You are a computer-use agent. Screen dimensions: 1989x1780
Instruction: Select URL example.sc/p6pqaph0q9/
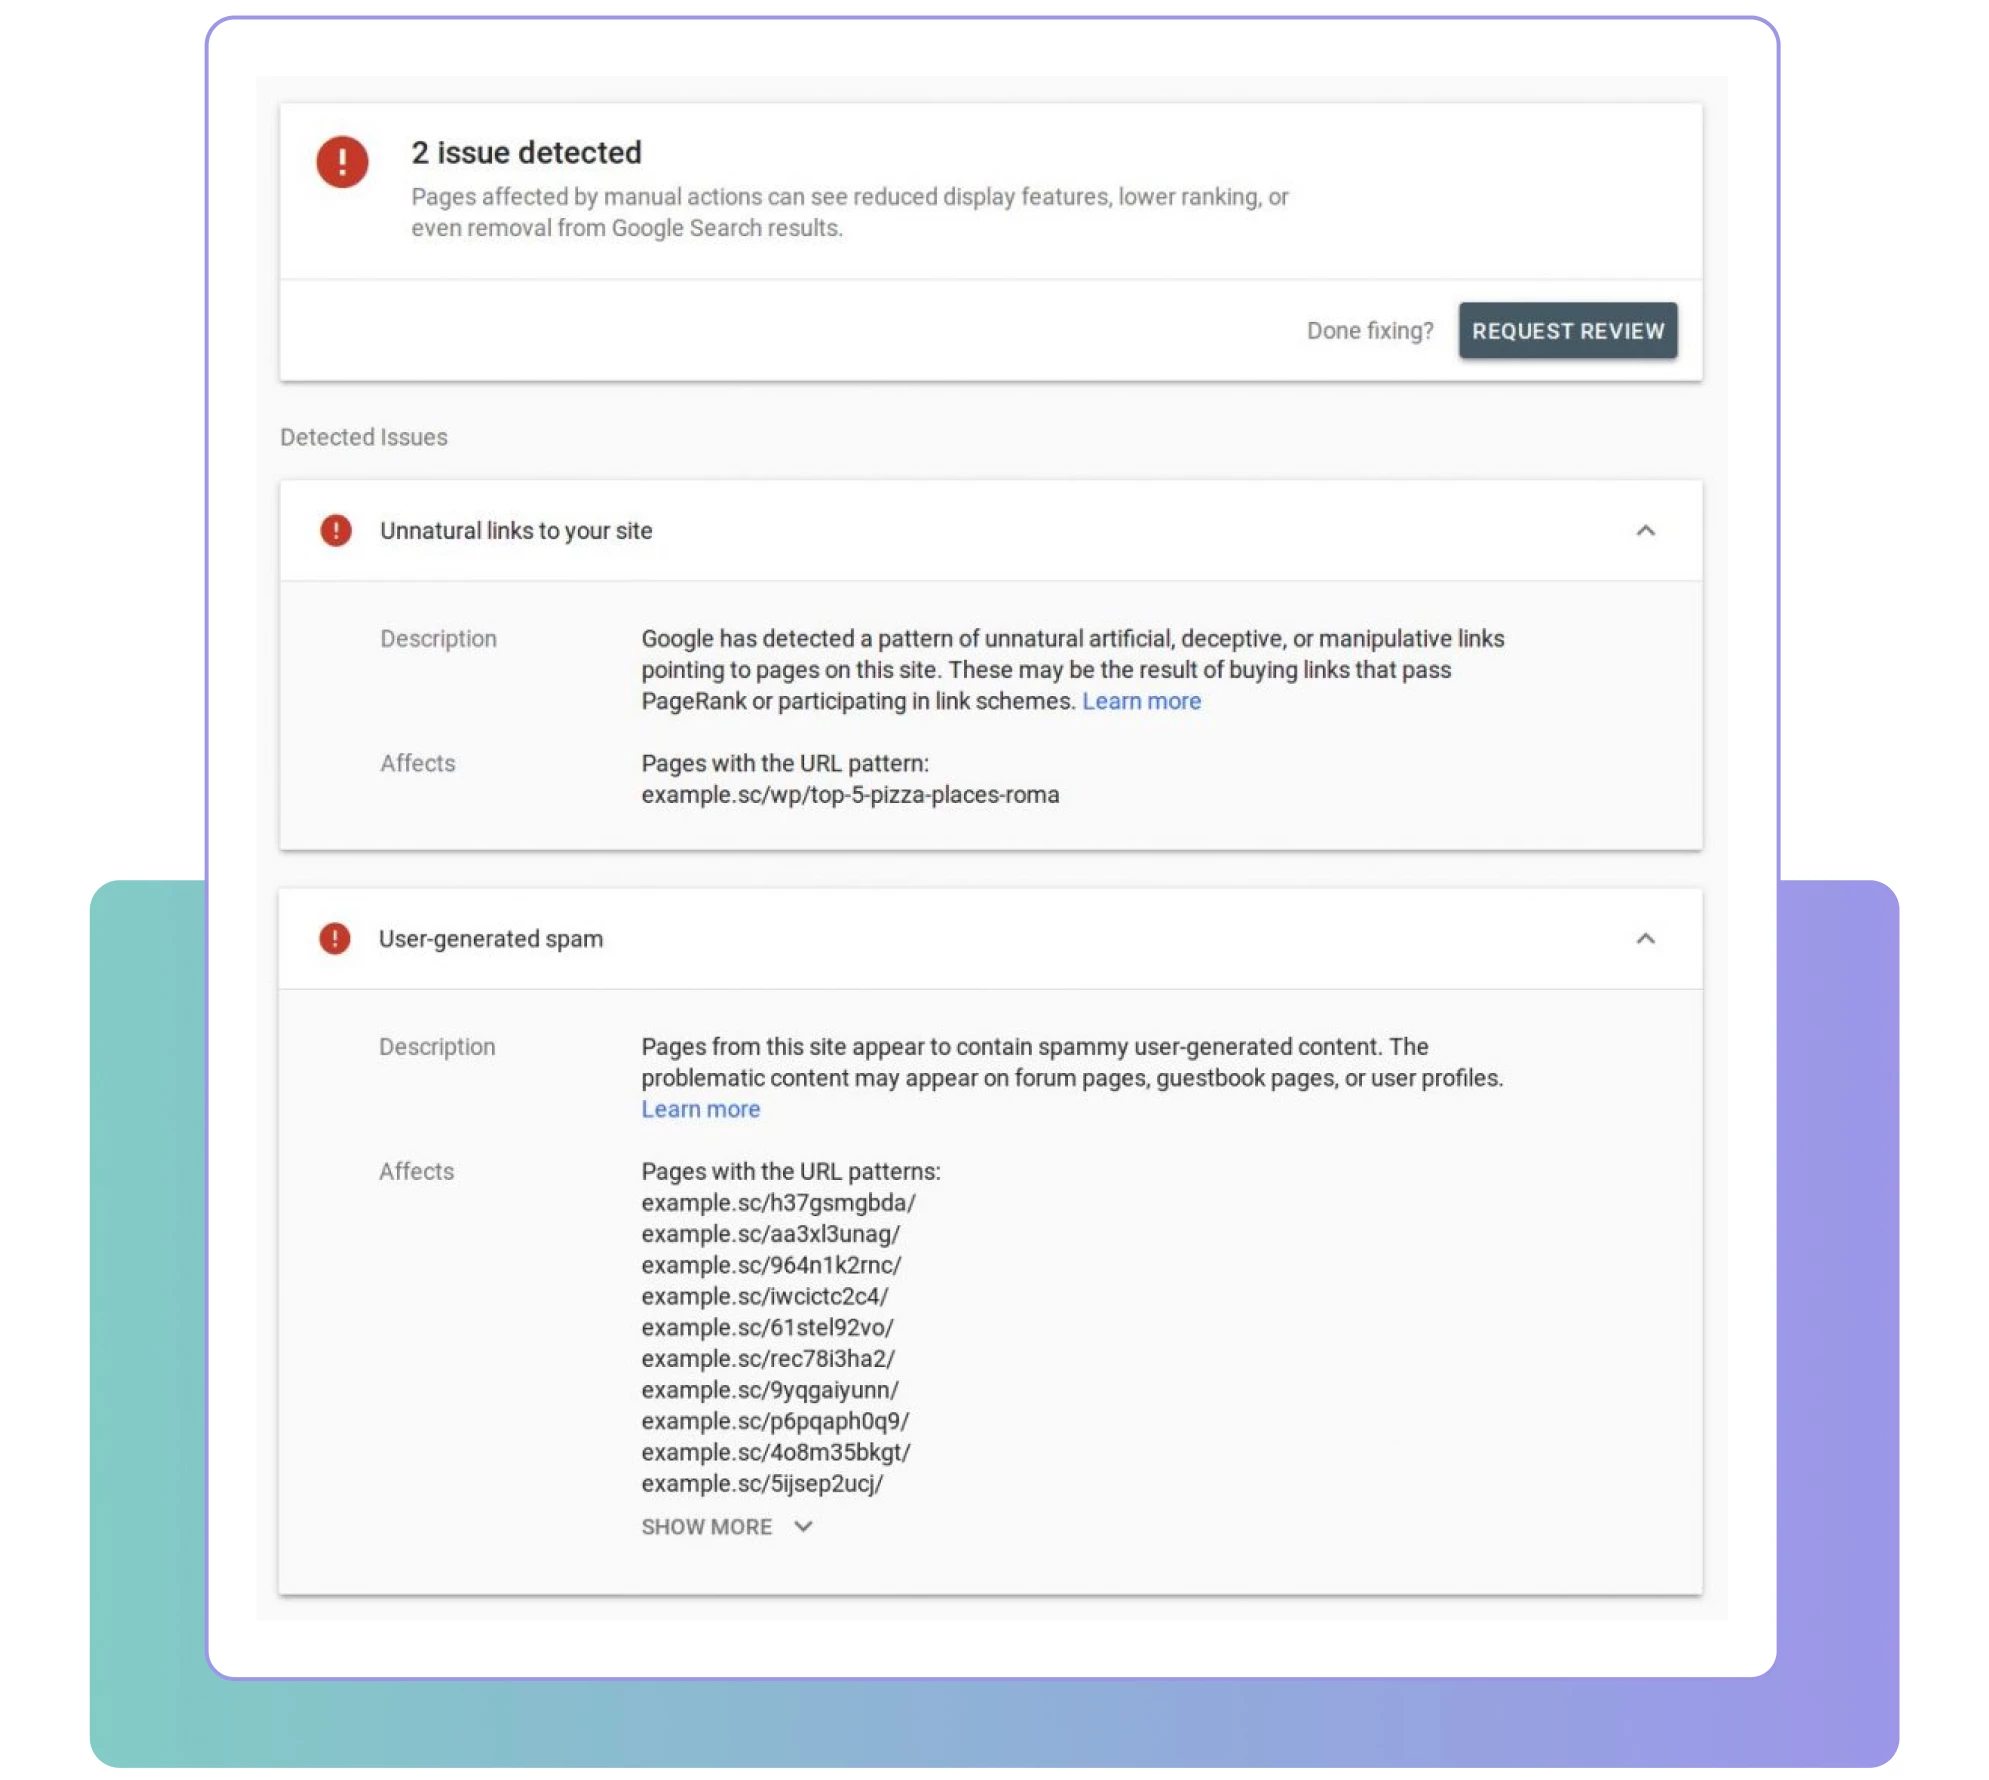775,1420
